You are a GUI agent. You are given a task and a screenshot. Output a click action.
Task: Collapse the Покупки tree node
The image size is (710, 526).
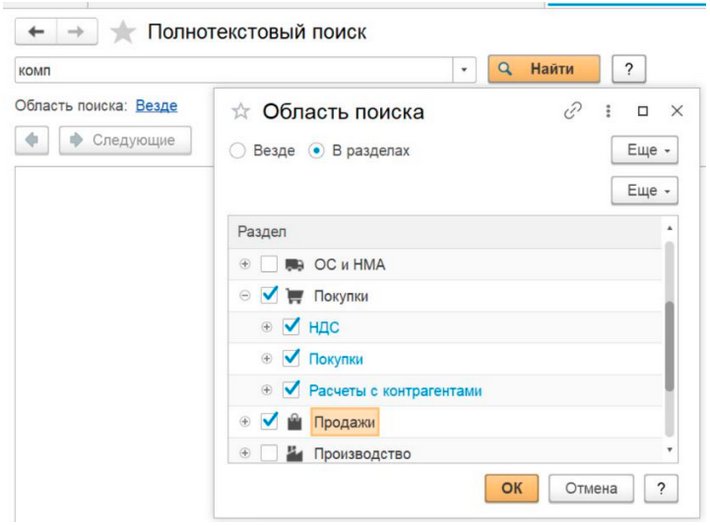(245, 296)
